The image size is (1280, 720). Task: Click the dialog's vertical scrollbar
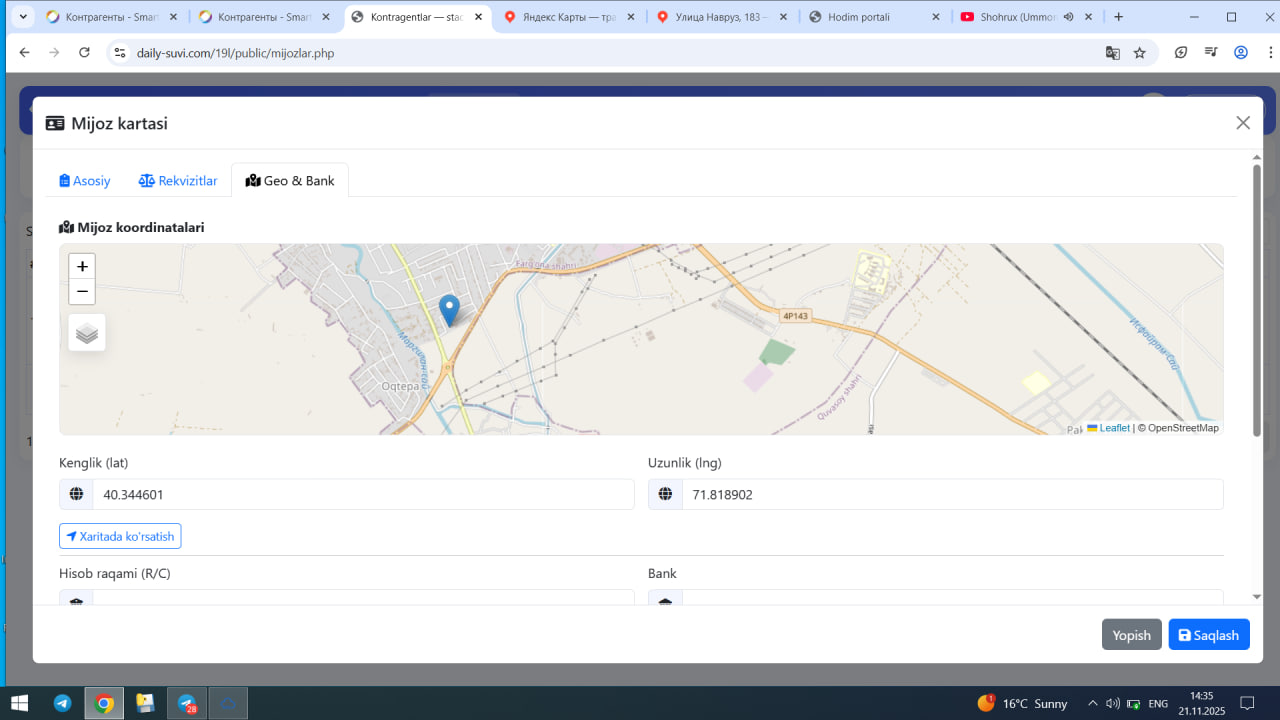pos(1257,299)
